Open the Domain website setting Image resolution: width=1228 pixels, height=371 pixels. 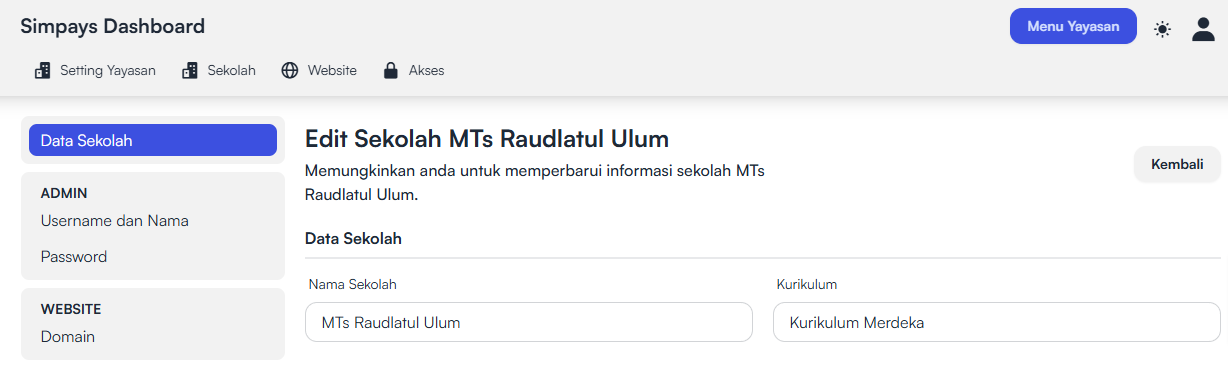coord(68,337)
